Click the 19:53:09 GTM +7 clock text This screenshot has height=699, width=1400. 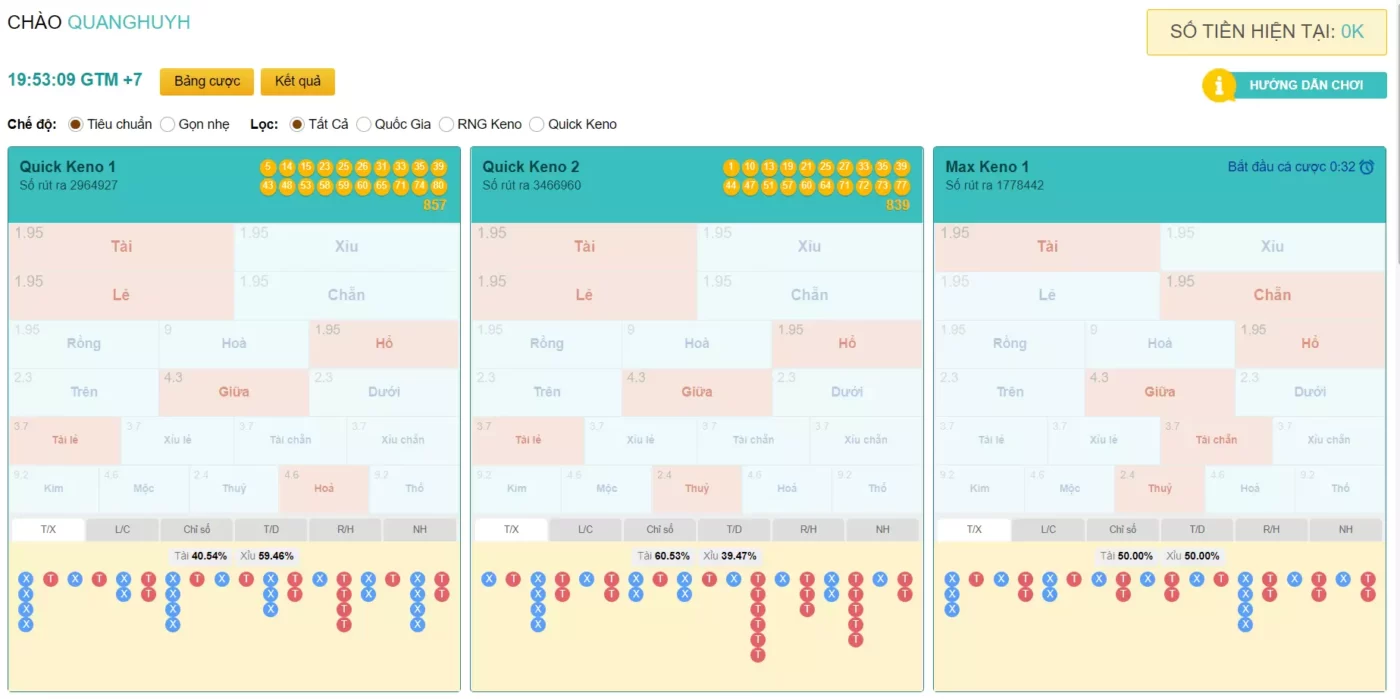pos(75,80)
